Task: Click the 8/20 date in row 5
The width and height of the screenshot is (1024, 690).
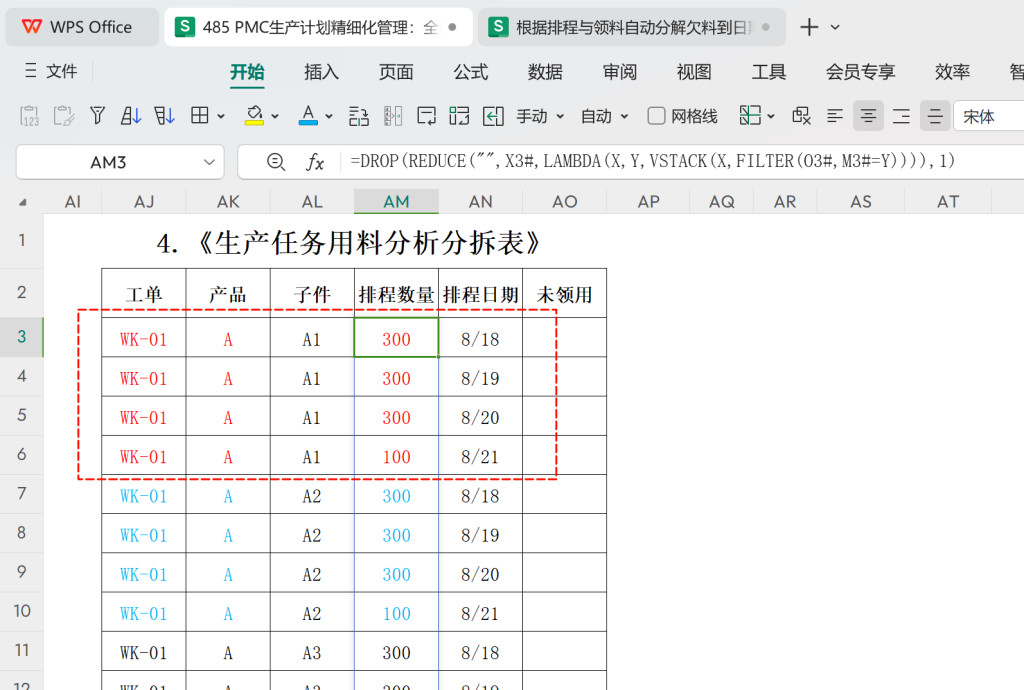Action: (480, 417)
